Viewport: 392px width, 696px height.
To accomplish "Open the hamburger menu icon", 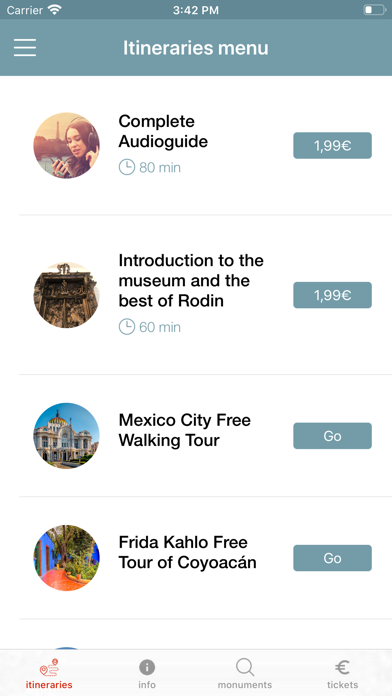I will tap(25, 47).
